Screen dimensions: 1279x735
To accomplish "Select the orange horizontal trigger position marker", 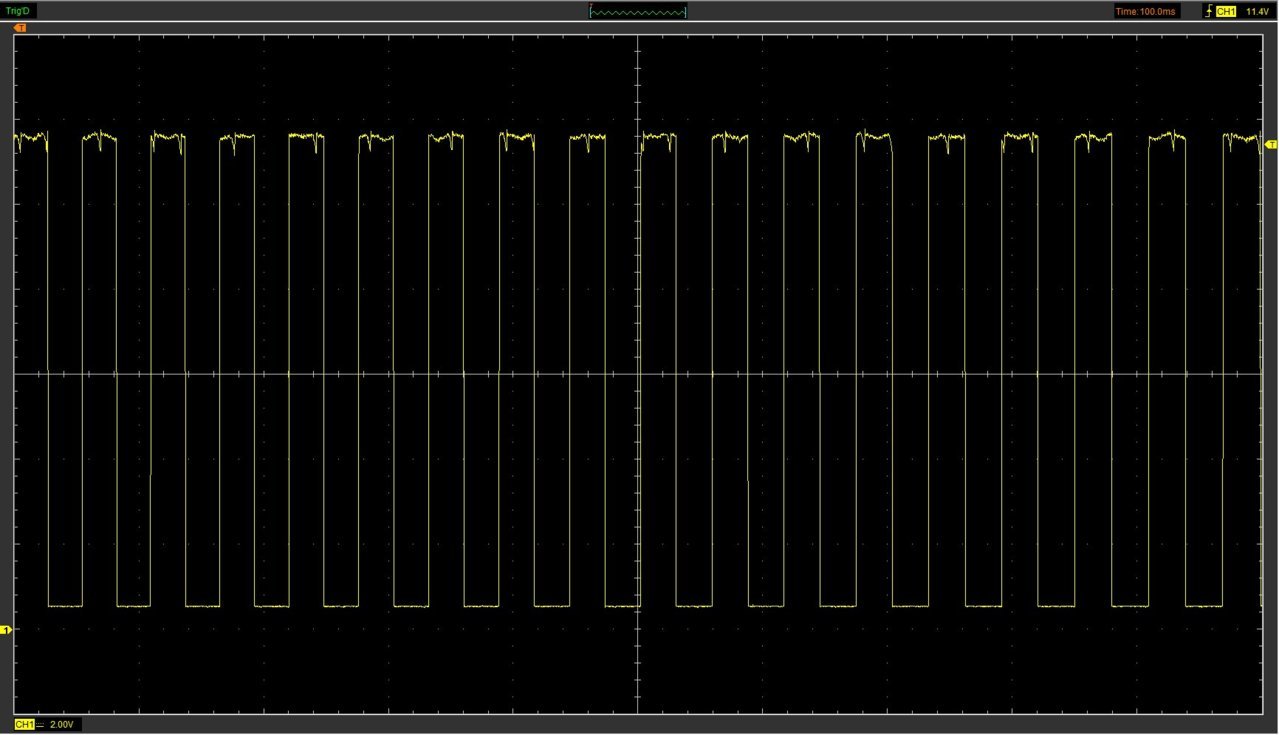I will 20,28.
